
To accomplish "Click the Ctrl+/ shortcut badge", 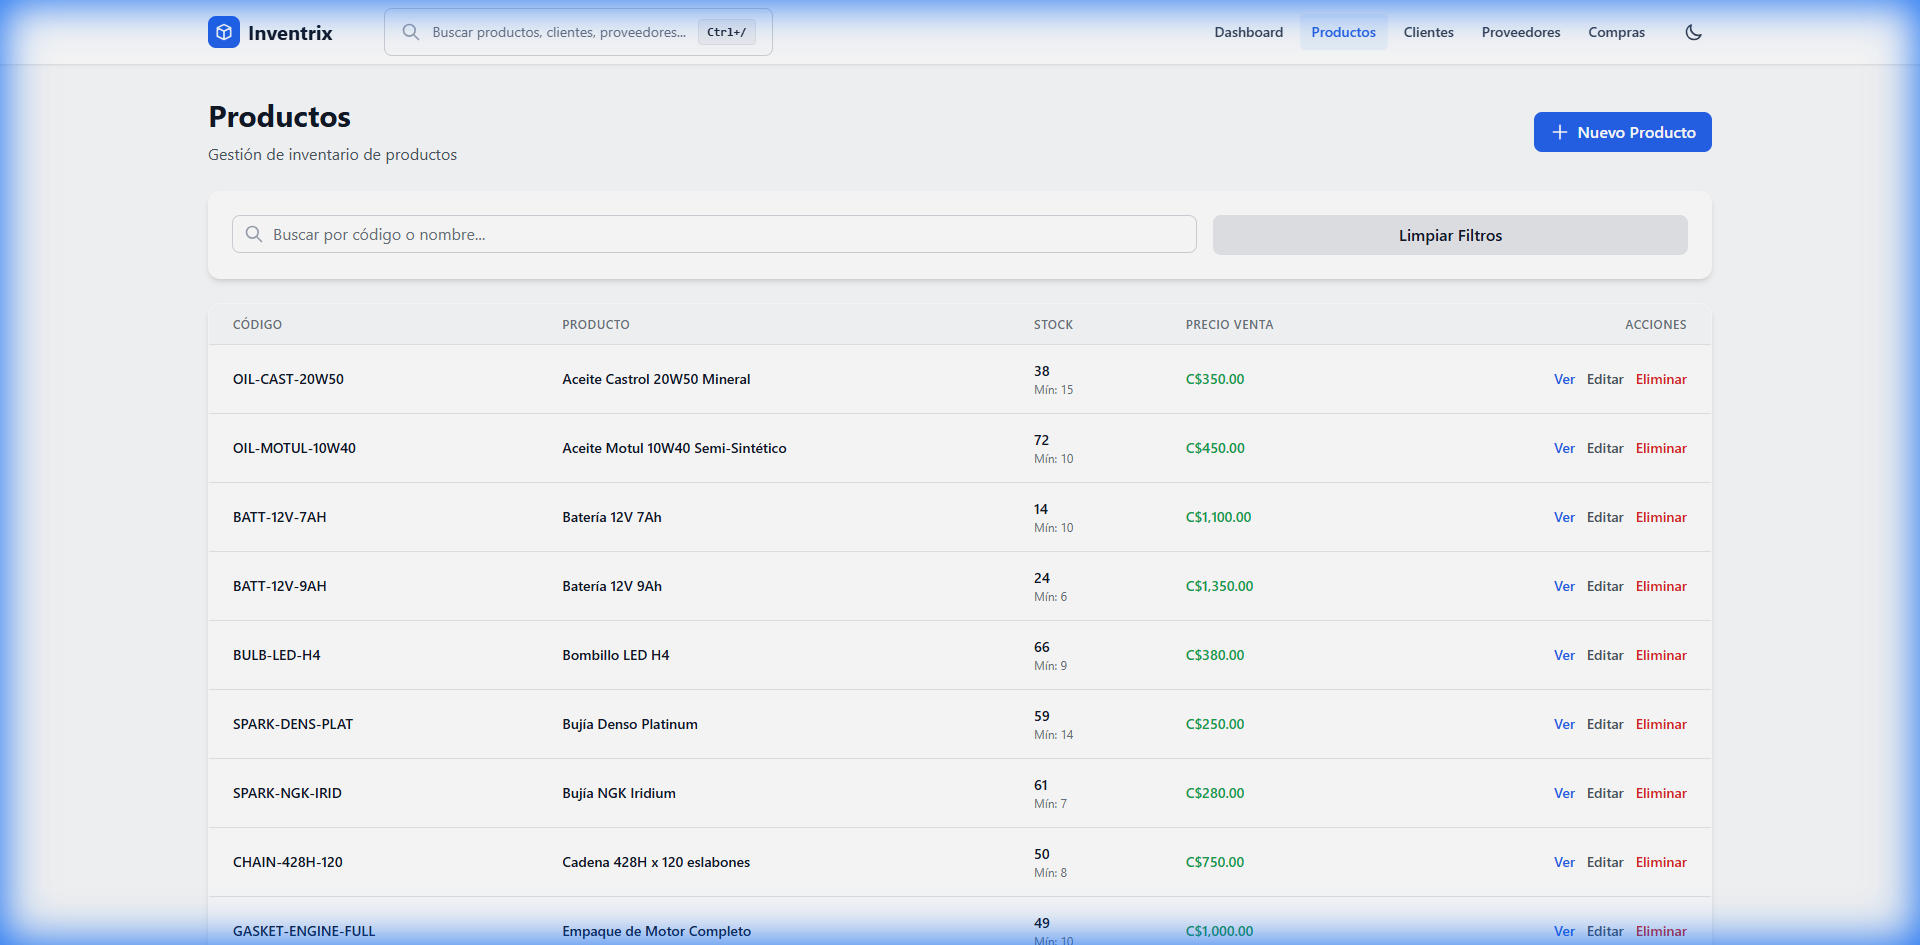I will [726, 32].
